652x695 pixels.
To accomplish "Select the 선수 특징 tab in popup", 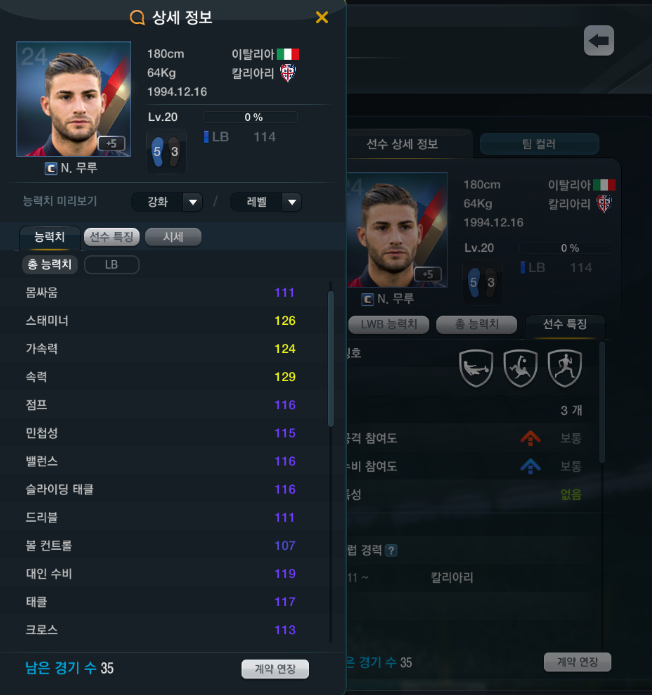I will click(112, 237).
